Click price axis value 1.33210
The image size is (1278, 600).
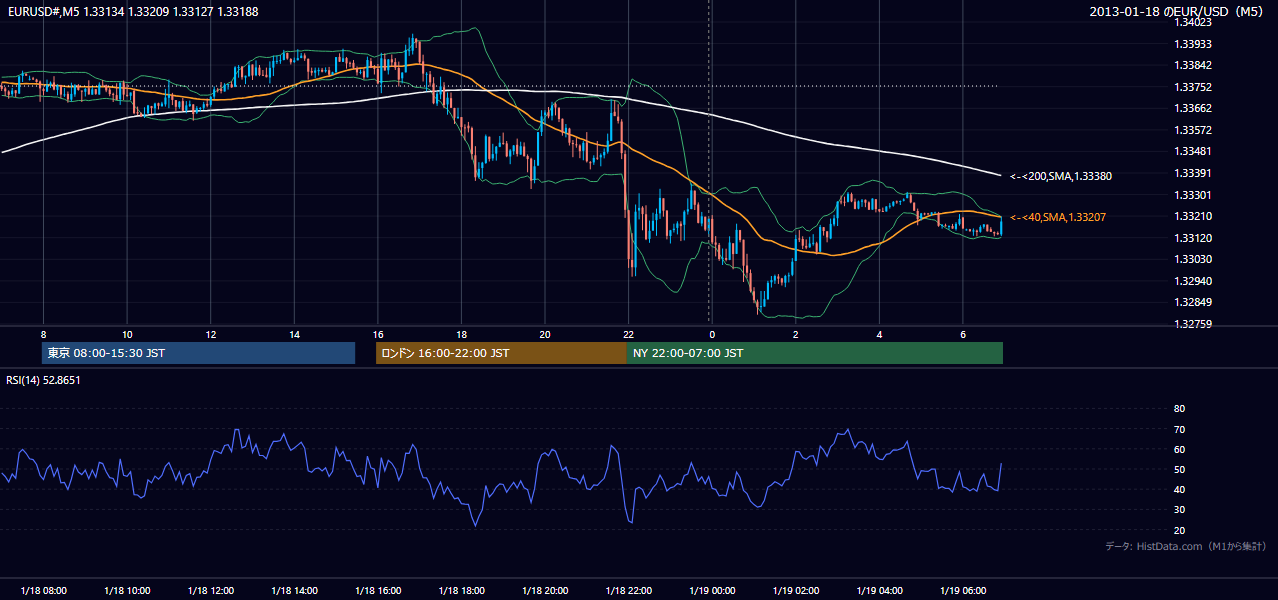[x=1193, y=216]
